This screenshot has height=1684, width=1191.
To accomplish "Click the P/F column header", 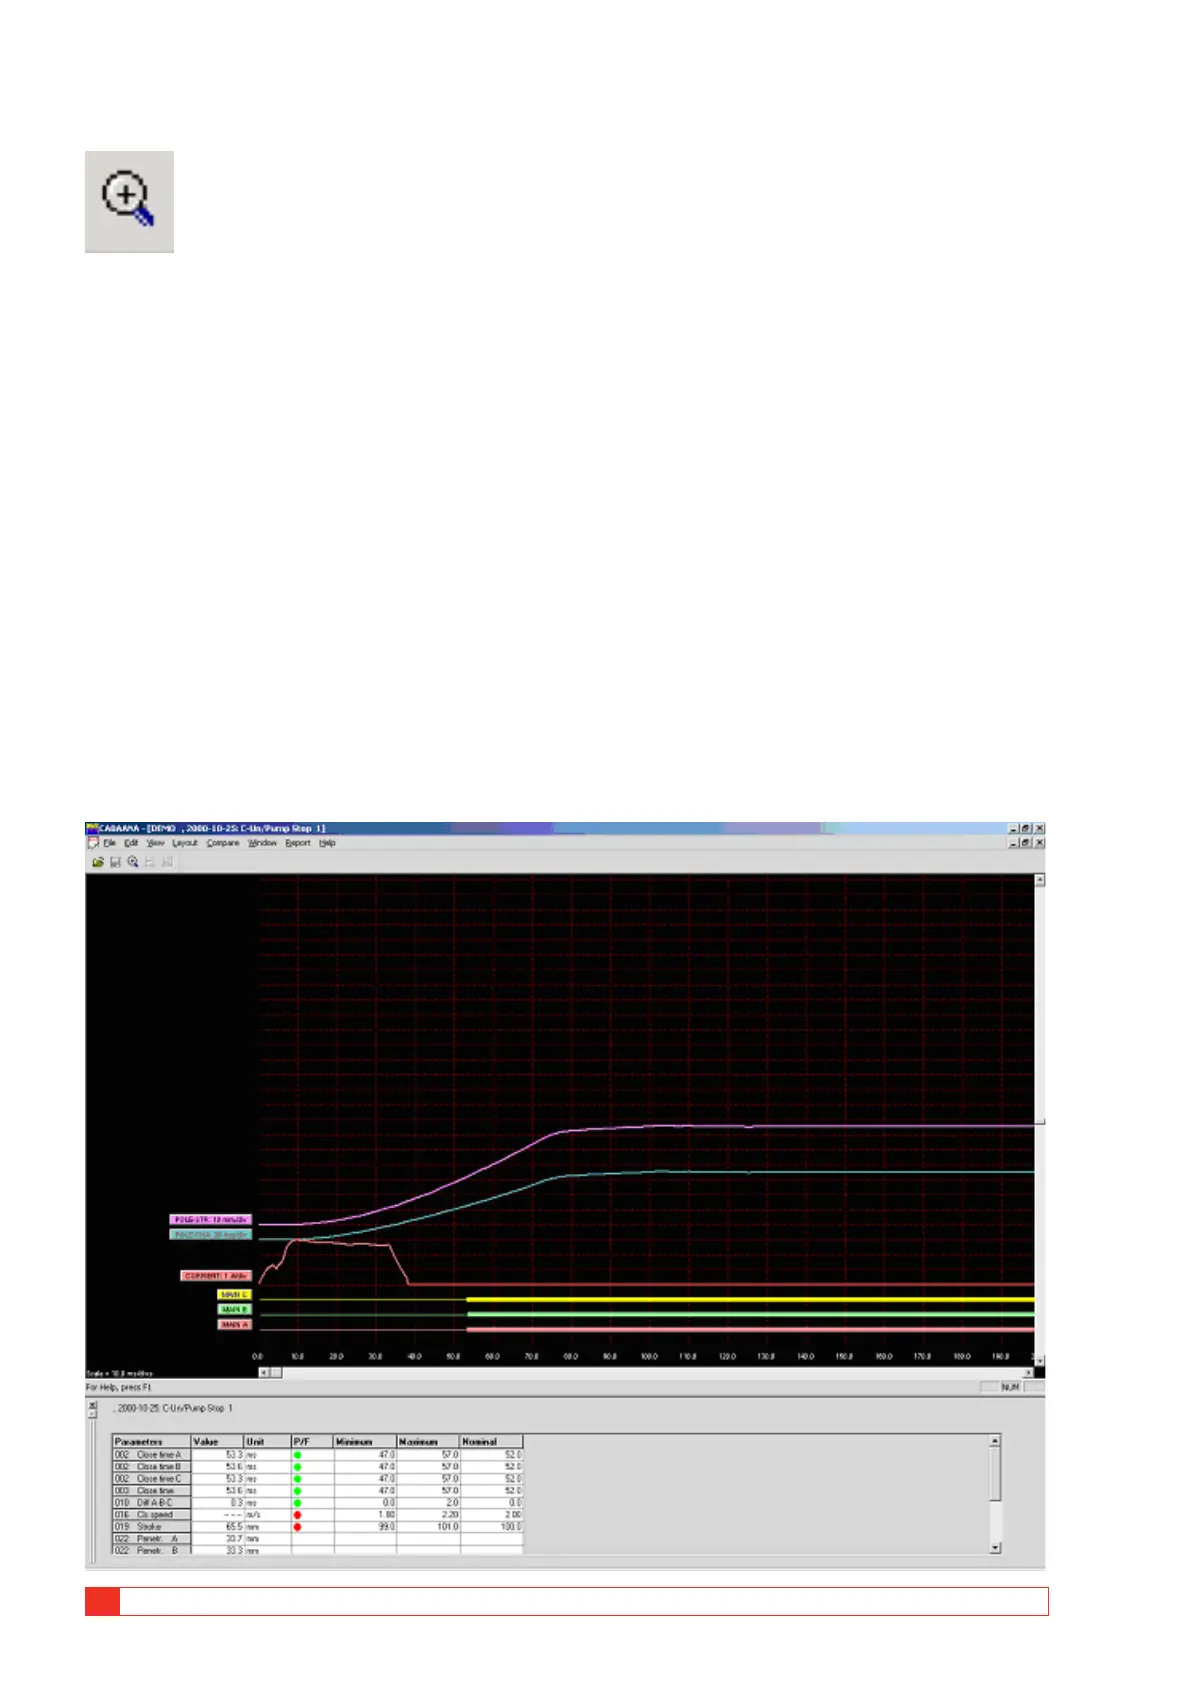I will (x=312, y=1442).
